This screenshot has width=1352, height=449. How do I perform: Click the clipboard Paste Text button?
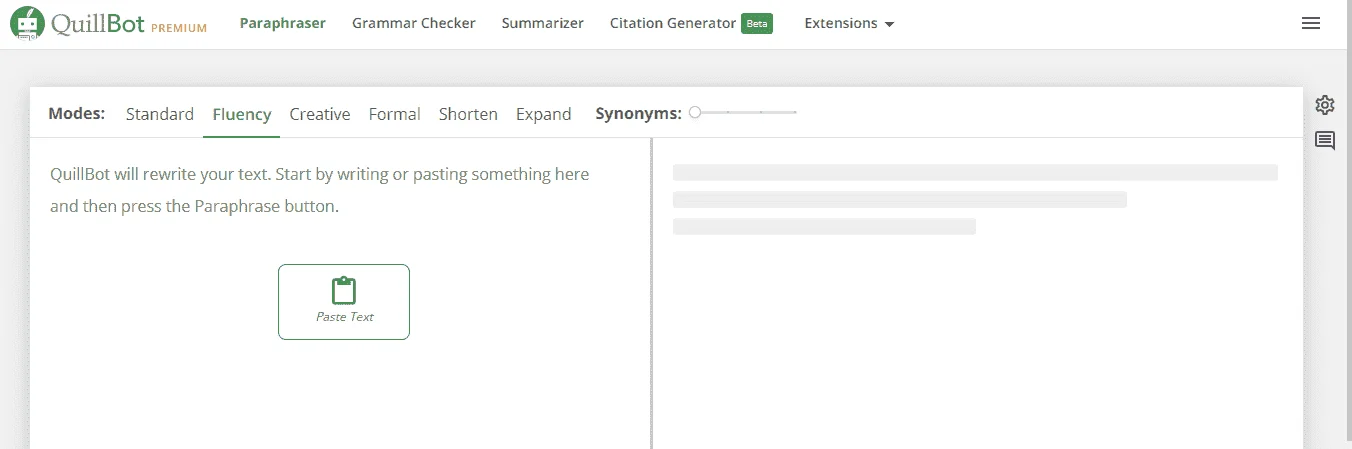pyautogui.click(x=344, y=302)
